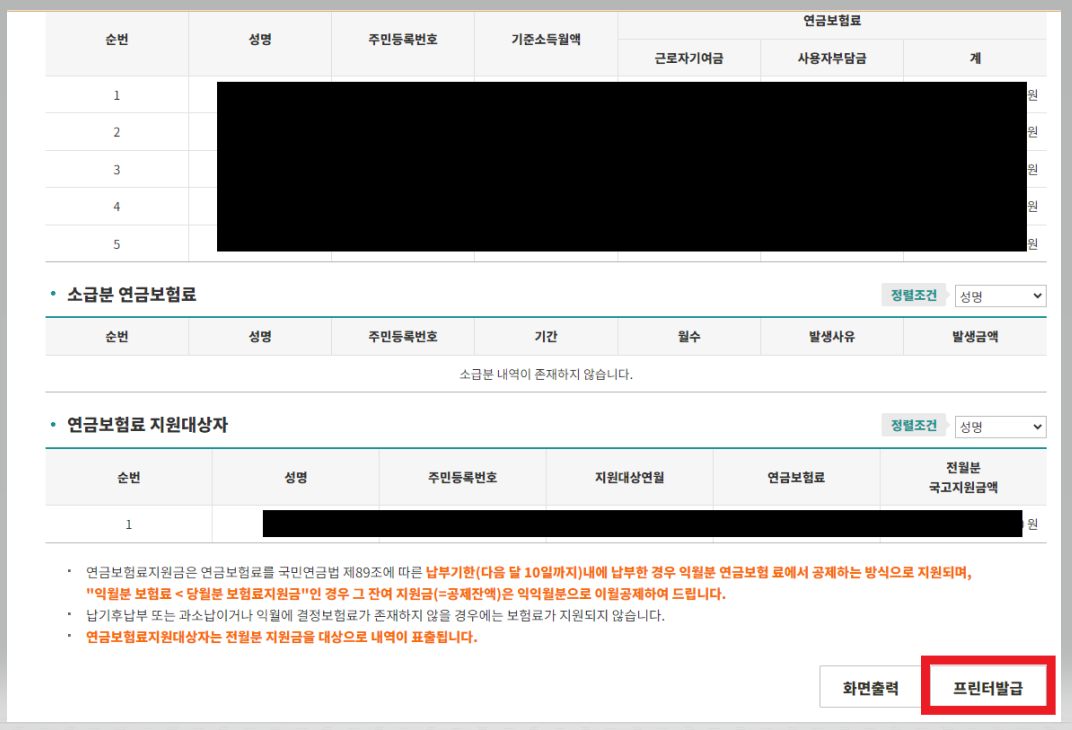Click the 소급분 연금보험료 section title

click(x=131, y=295)
